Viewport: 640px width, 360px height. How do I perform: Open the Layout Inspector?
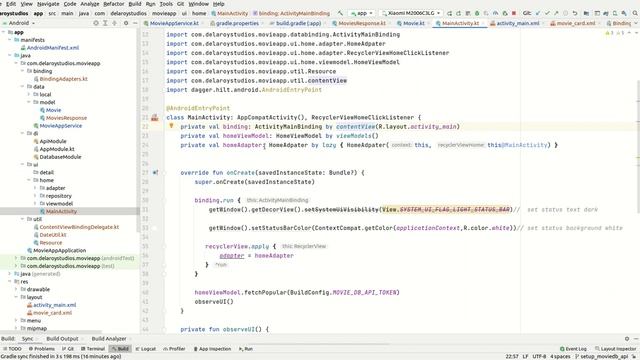click(616, 349)
